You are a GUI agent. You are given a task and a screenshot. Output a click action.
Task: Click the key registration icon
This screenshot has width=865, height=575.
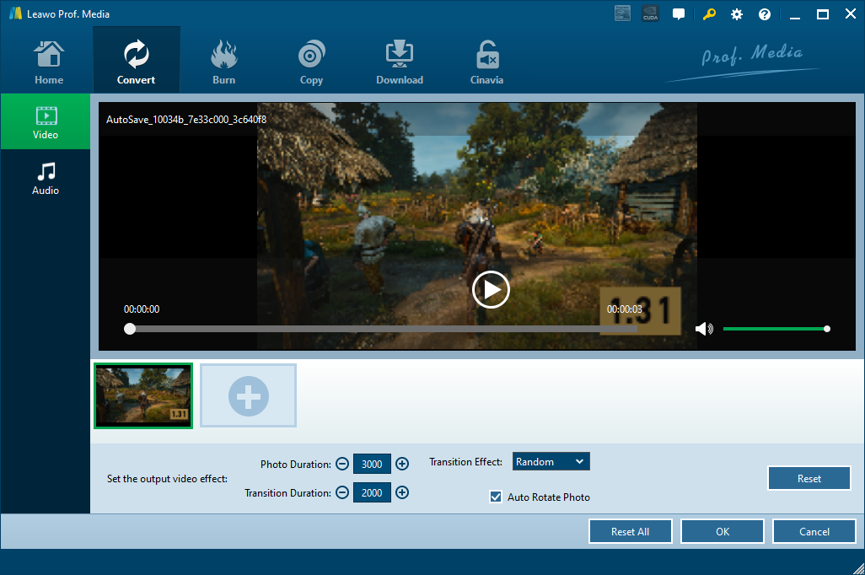[709, 14]
